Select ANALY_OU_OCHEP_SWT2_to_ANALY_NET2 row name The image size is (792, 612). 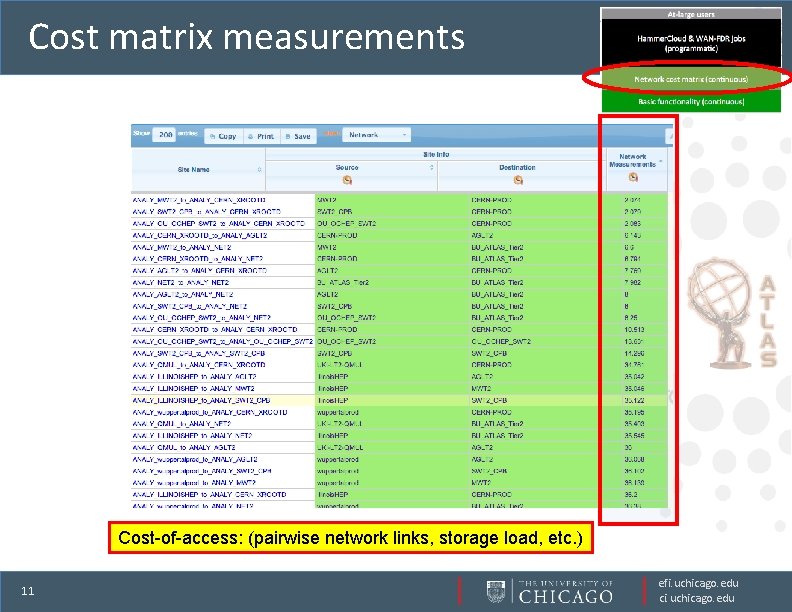coord(201,318)
